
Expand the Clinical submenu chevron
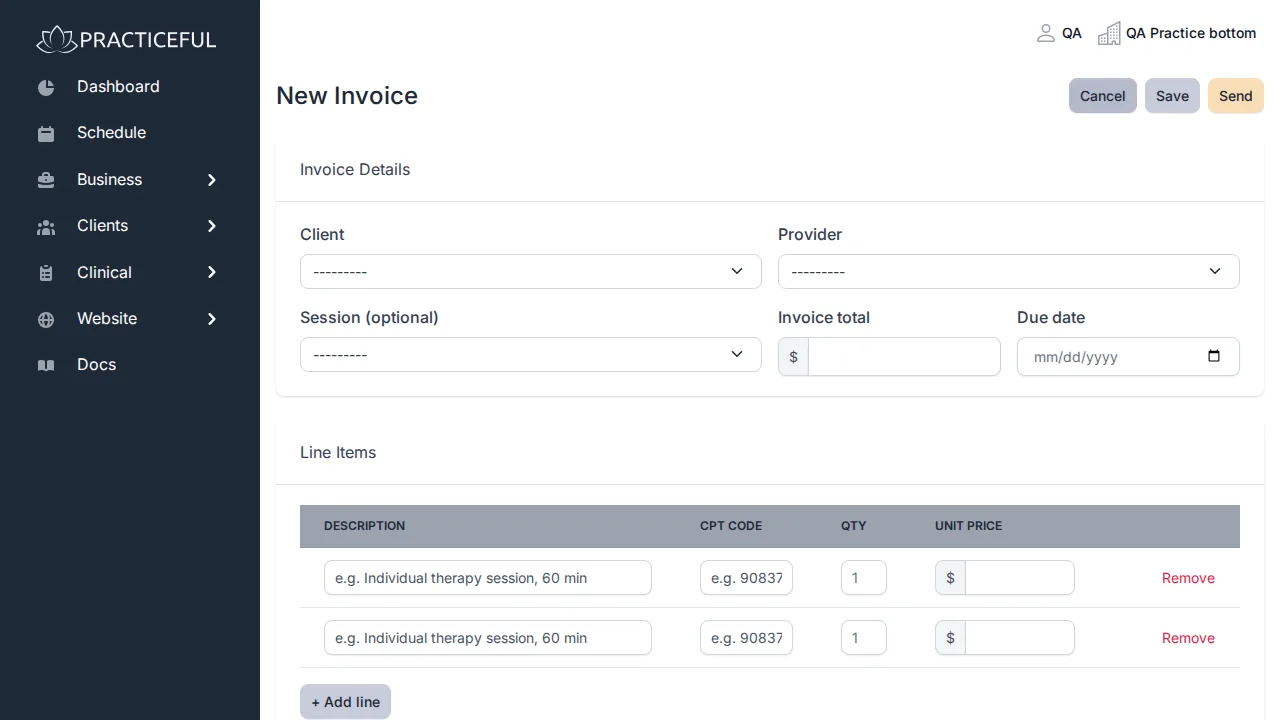pos(212,272)
